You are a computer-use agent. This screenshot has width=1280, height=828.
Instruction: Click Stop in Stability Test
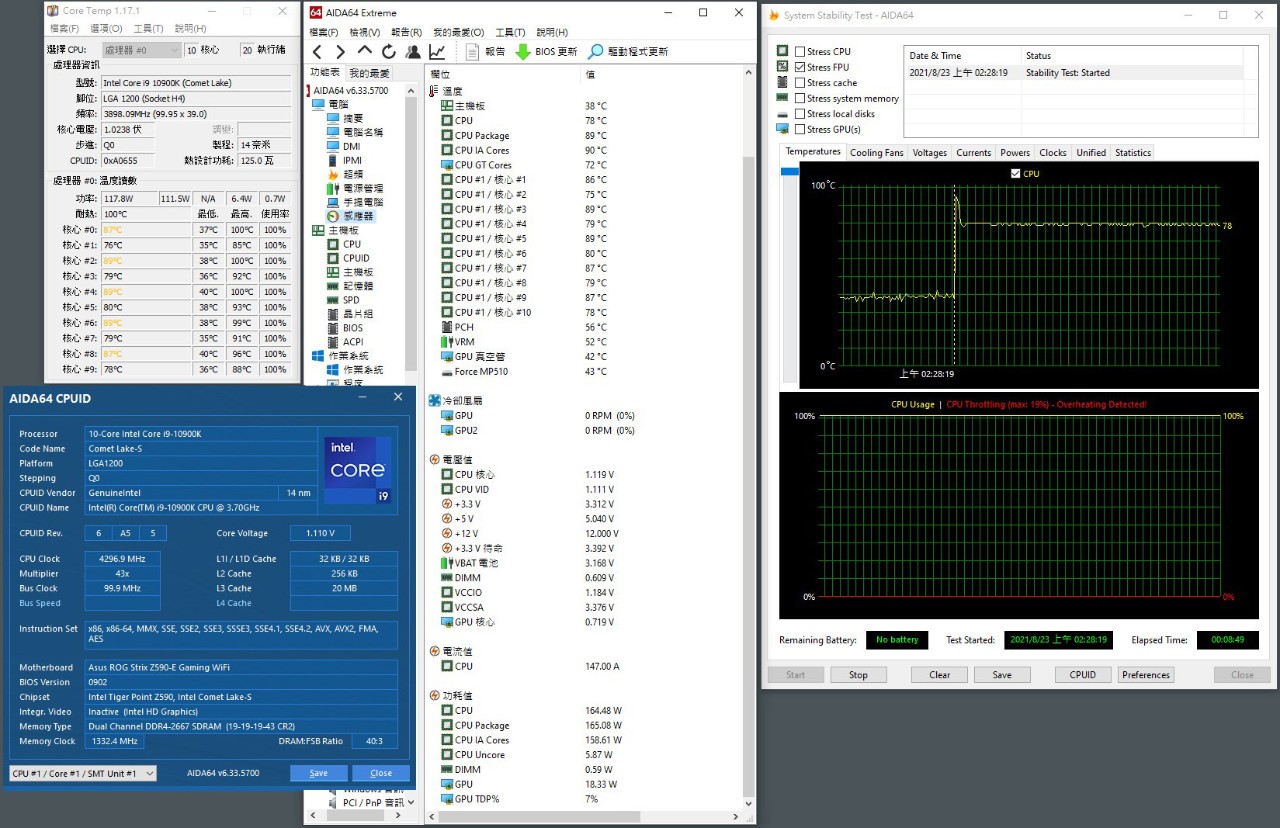(858, 675)
